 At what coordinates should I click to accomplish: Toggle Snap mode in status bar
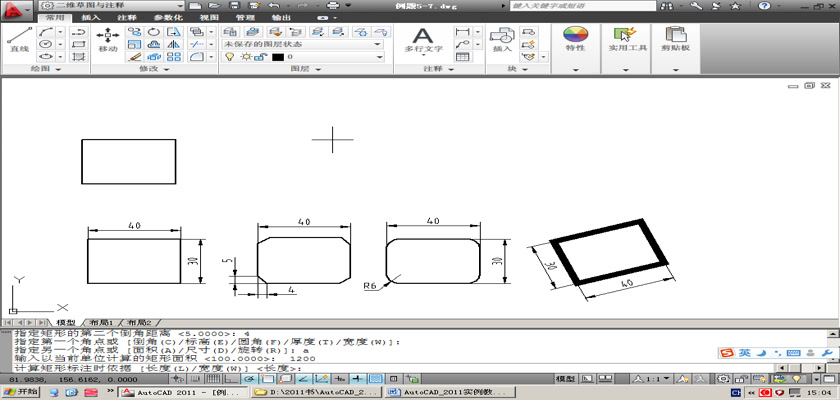(195, 379)
